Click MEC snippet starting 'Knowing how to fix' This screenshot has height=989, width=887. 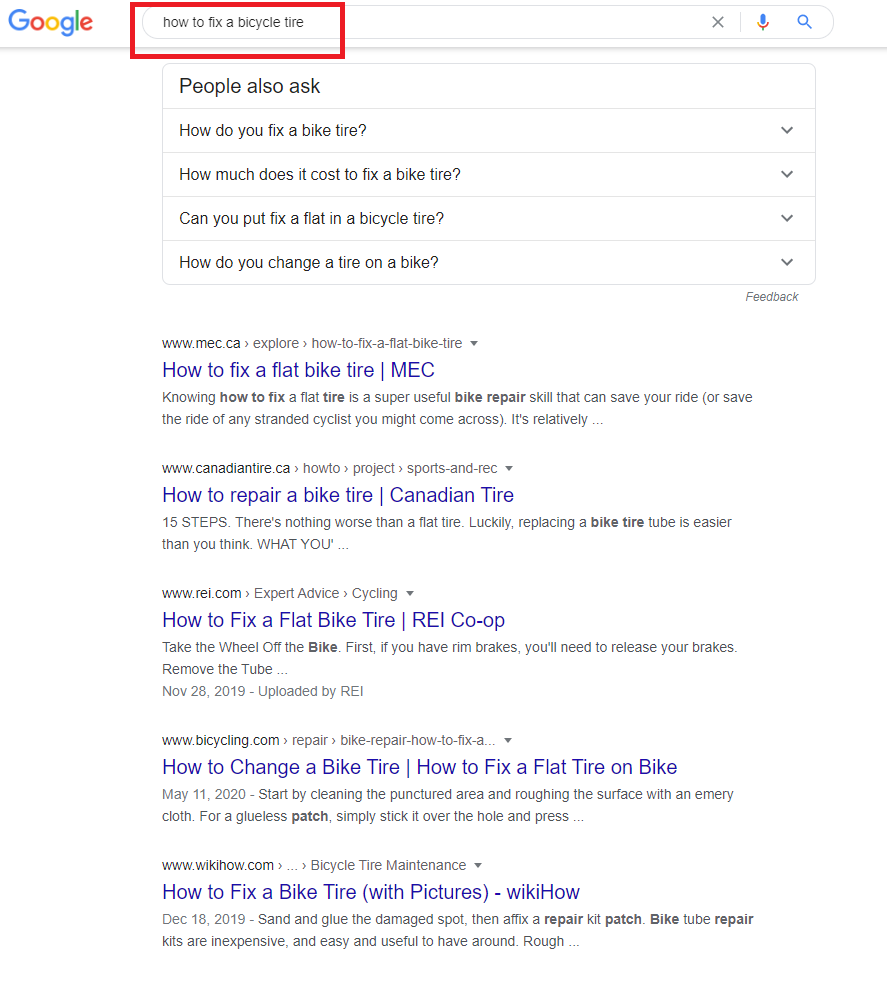pos(457,408)
